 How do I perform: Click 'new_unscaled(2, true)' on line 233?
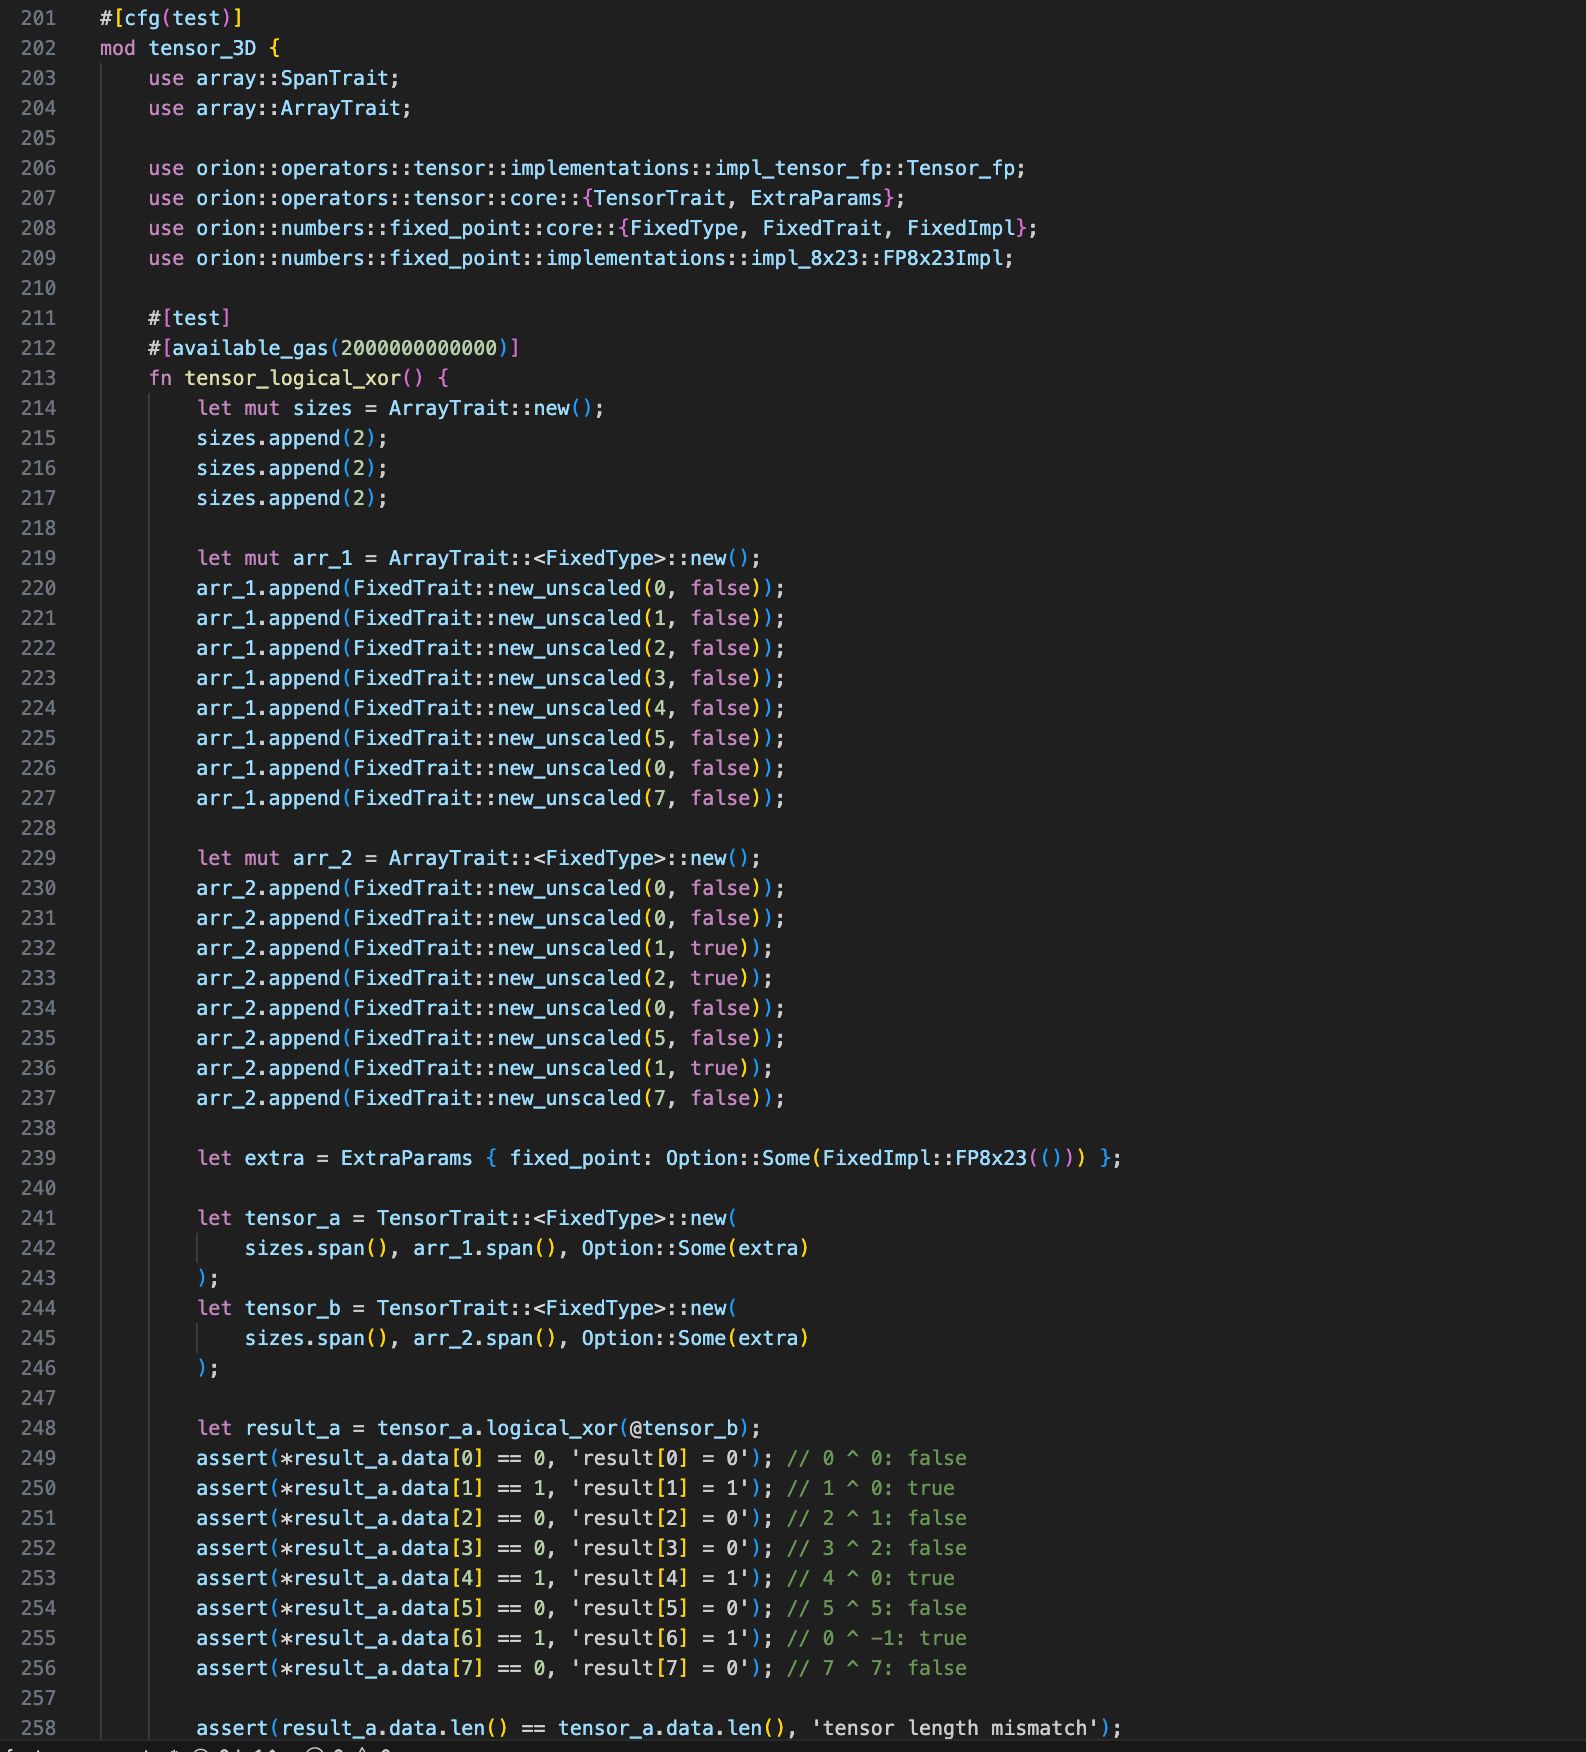(624, 978)
